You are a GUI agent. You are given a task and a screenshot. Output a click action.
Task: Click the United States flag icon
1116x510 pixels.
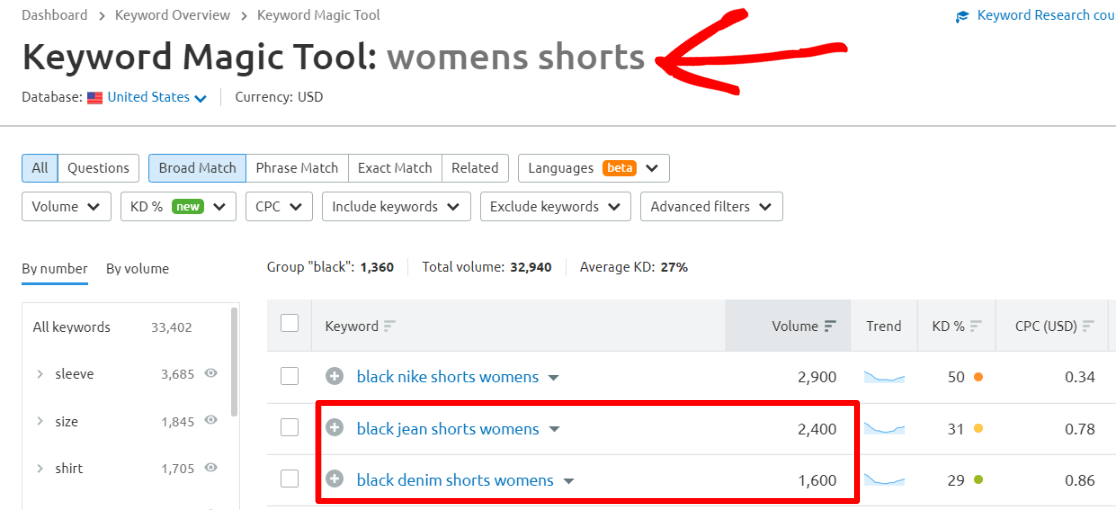95,97
